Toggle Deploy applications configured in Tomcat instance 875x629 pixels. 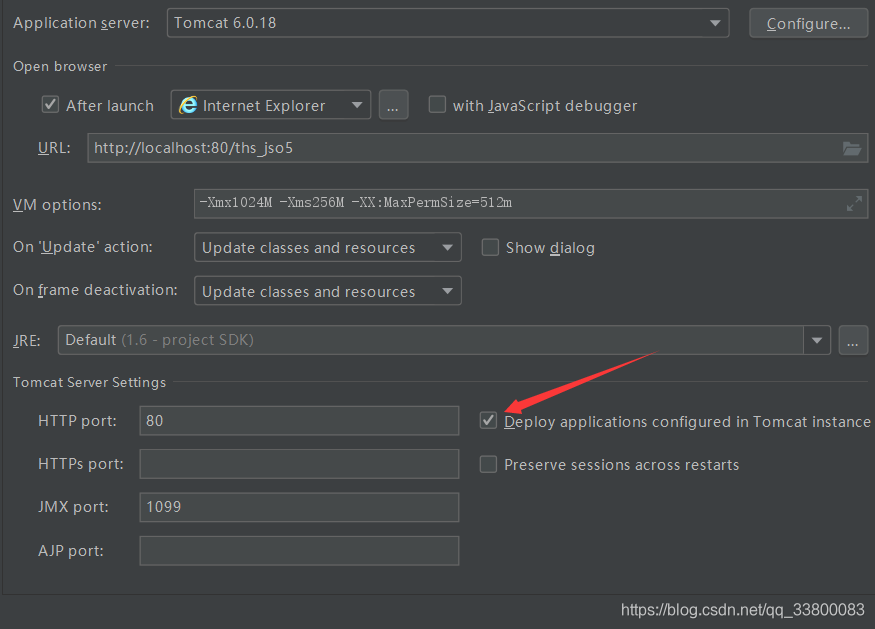point(488,420)
